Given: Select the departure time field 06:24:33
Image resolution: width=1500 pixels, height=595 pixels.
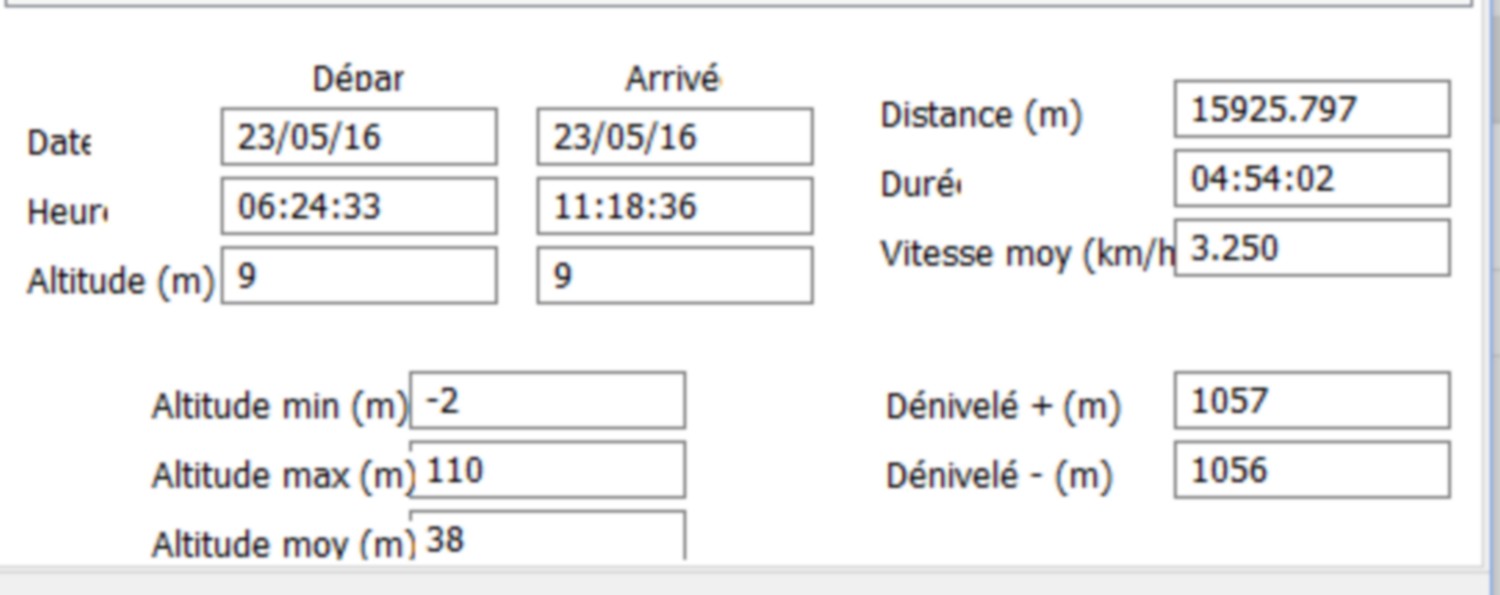Looking at the screenshot, I should [359, 206].
